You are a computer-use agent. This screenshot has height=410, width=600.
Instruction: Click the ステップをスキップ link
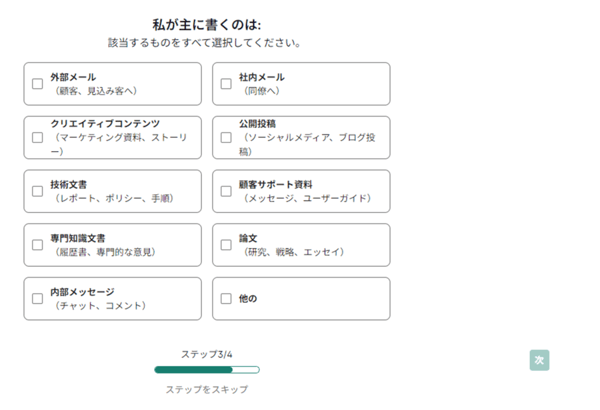tap(207, 389)
